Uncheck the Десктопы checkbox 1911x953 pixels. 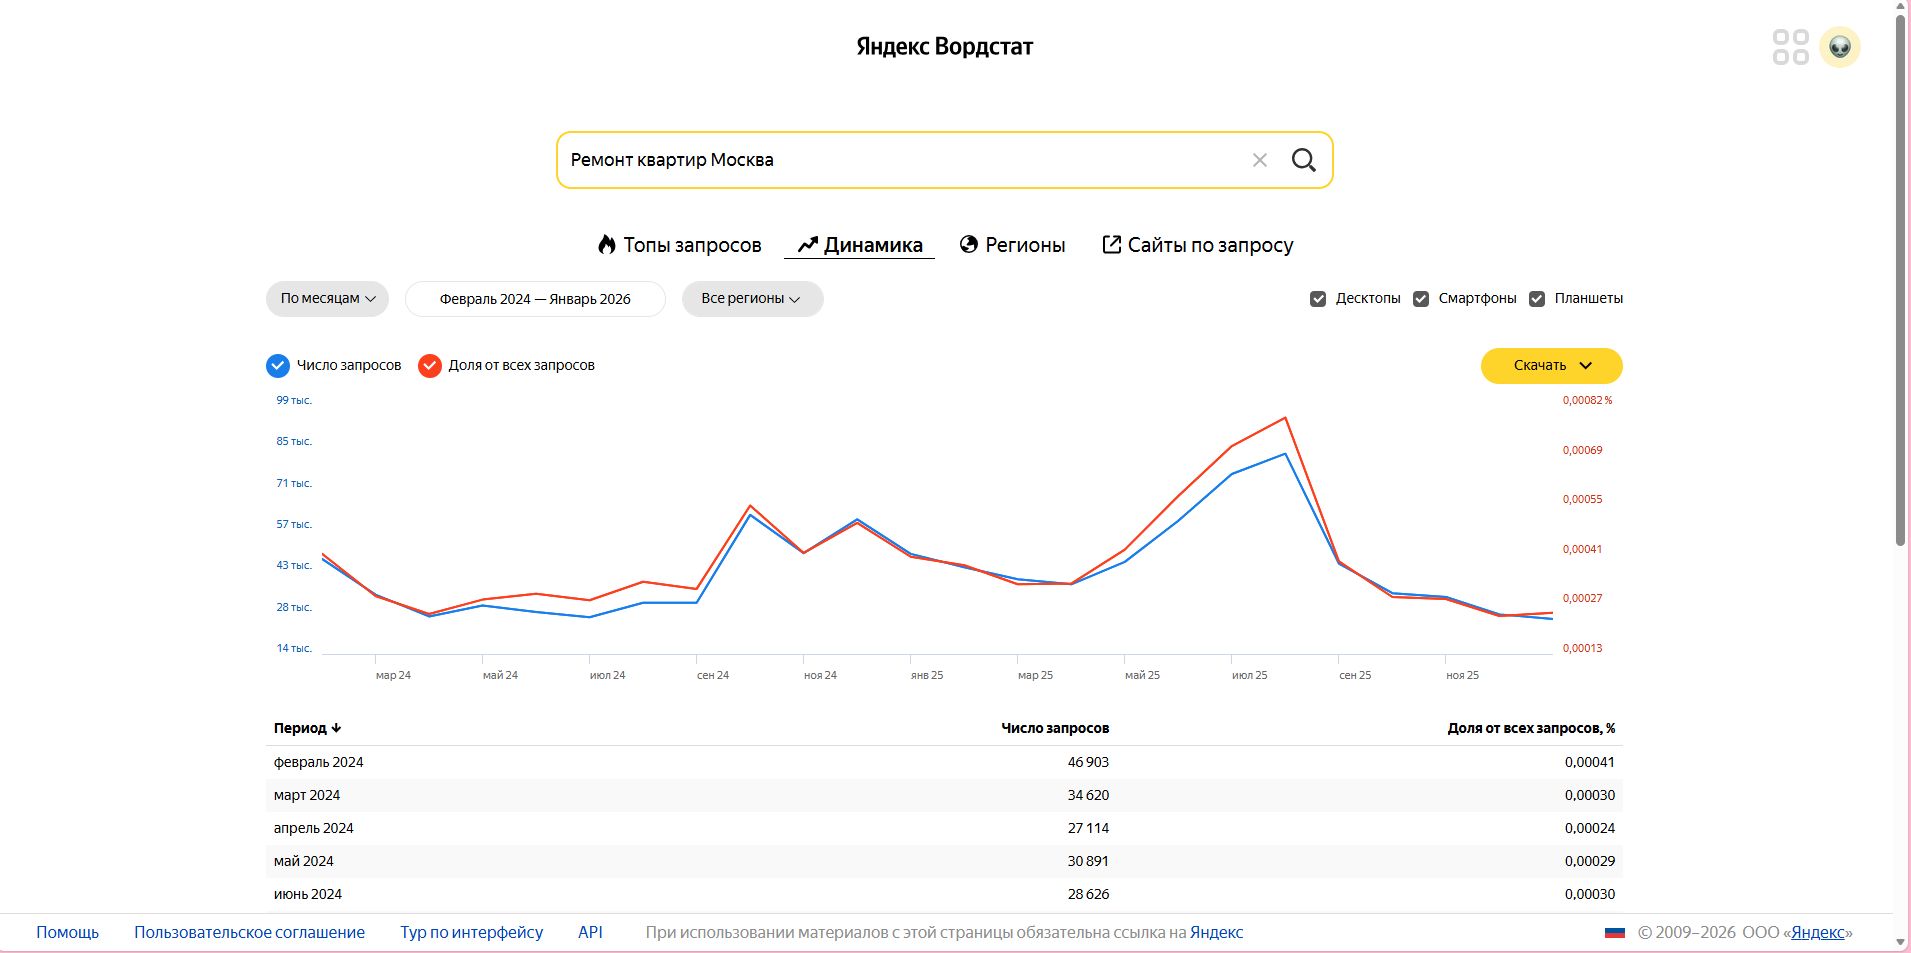(1318, 299)
